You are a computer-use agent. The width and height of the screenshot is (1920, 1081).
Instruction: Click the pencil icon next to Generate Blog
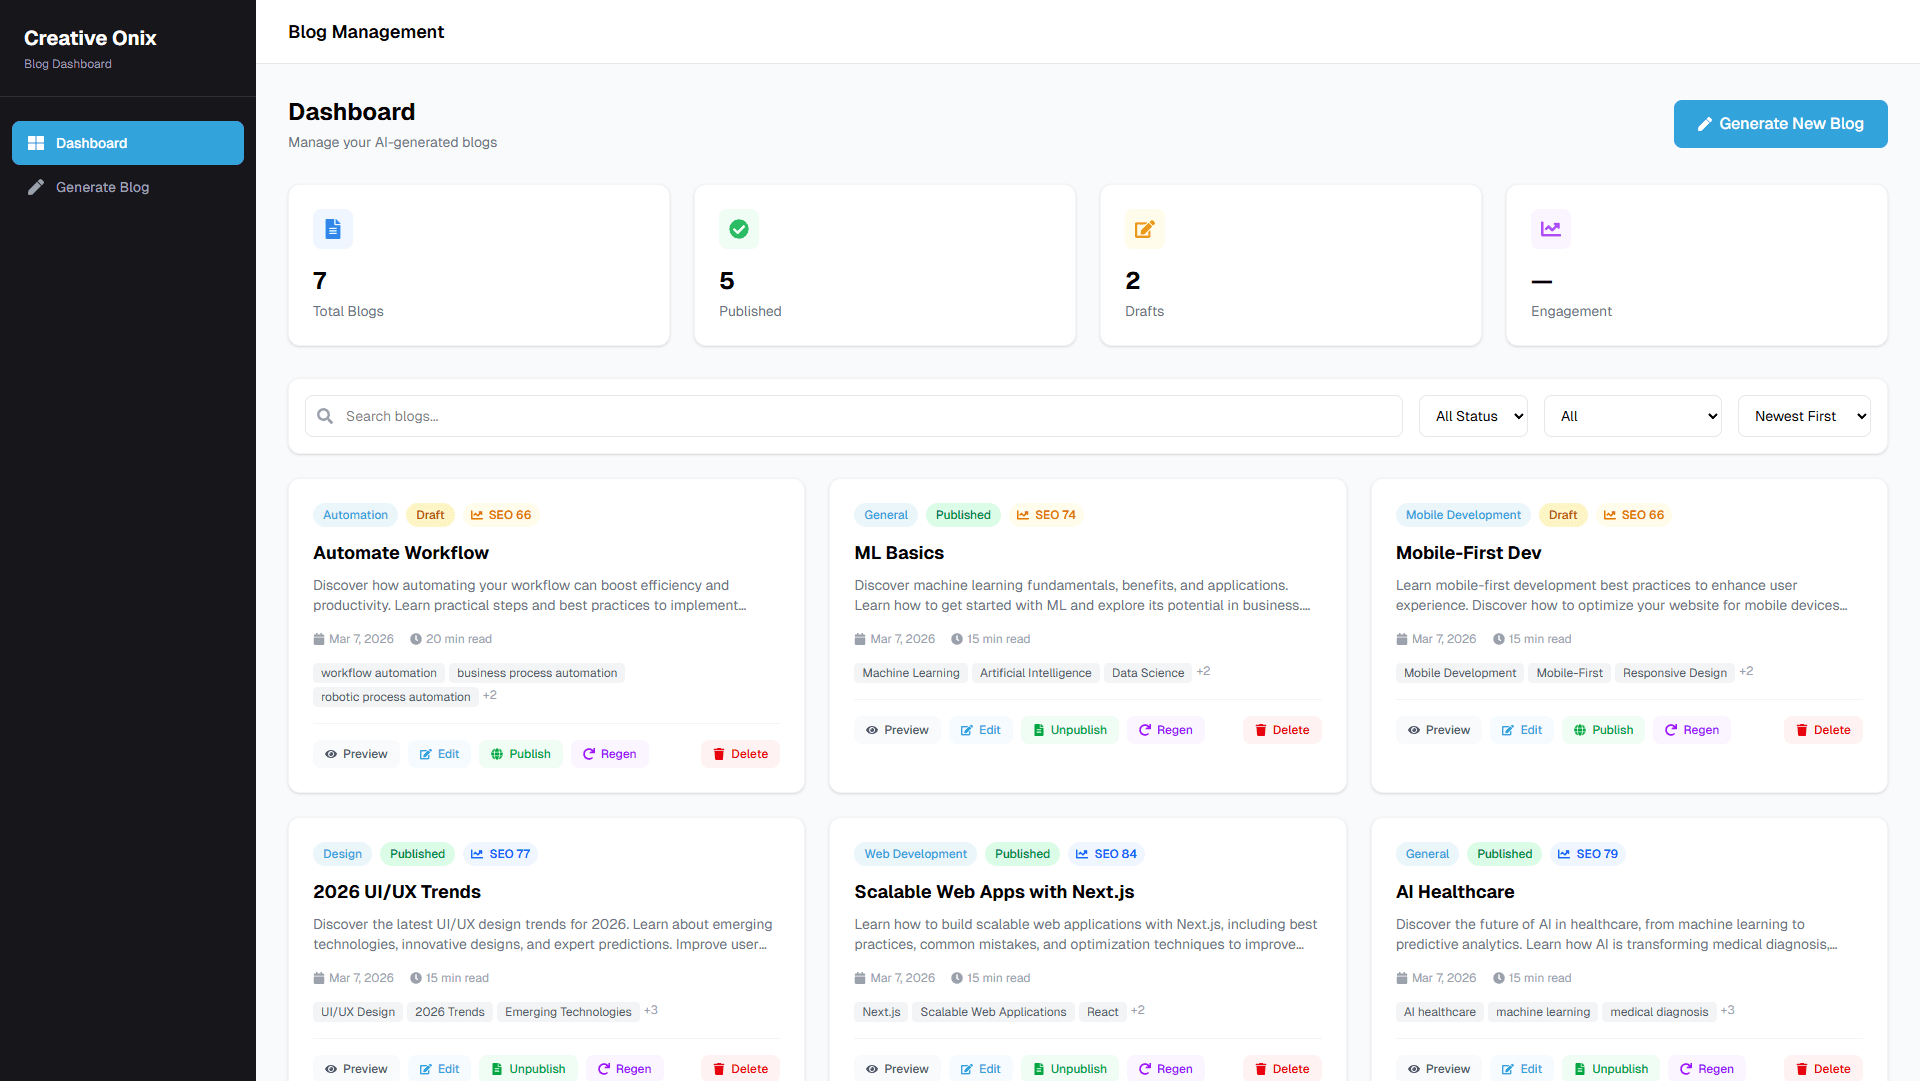point(36,187)
